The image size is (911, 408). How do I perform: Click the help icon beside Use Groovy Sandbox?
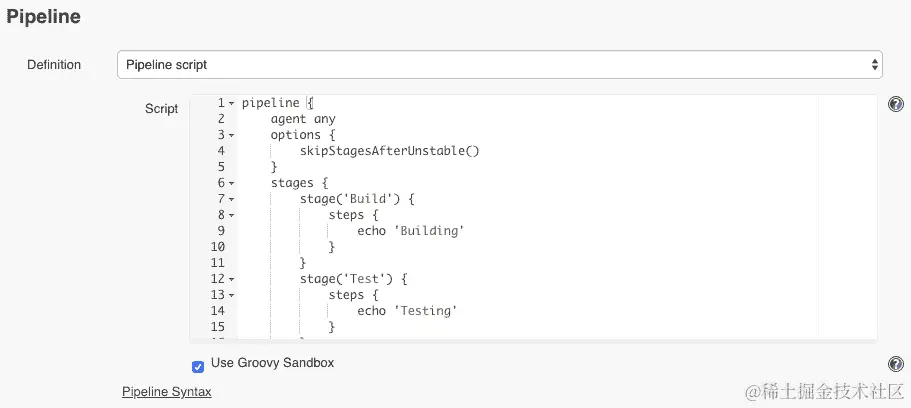tap(896, 364)
